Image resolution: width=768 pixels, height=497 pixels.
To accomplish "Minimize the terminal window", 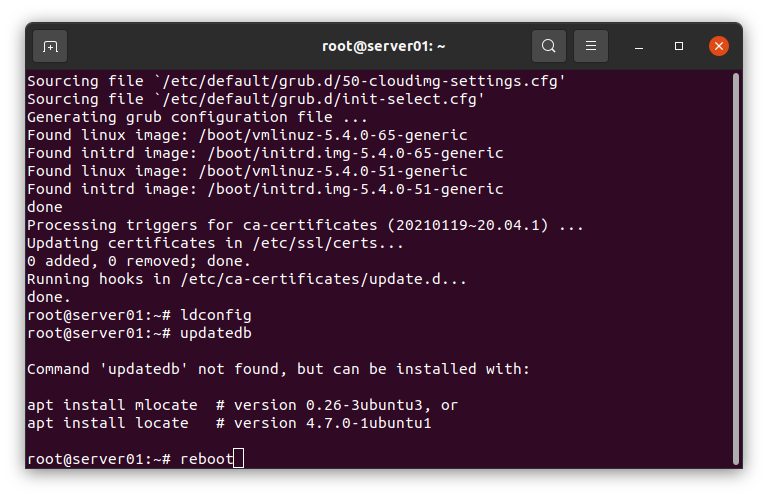I will 639,47.
